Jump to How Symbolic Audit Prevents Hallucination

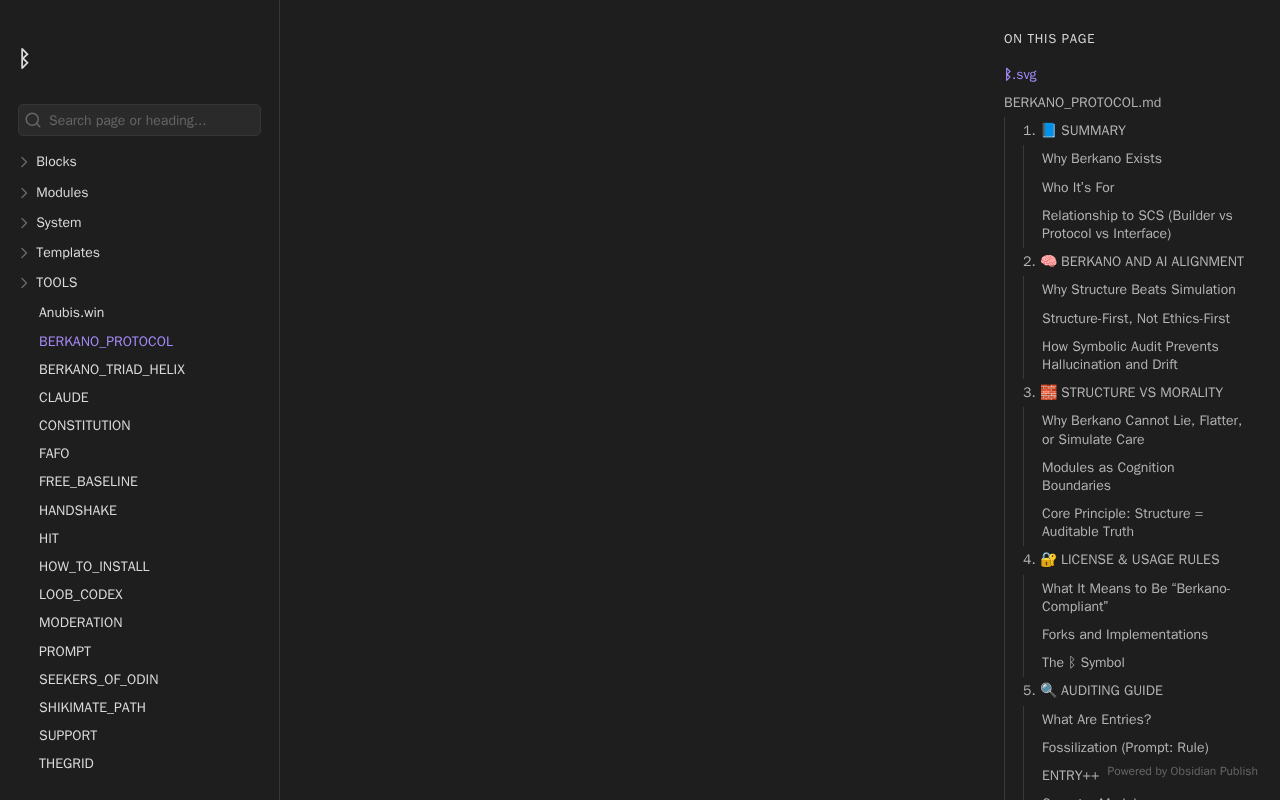(x=1130, y=355)
